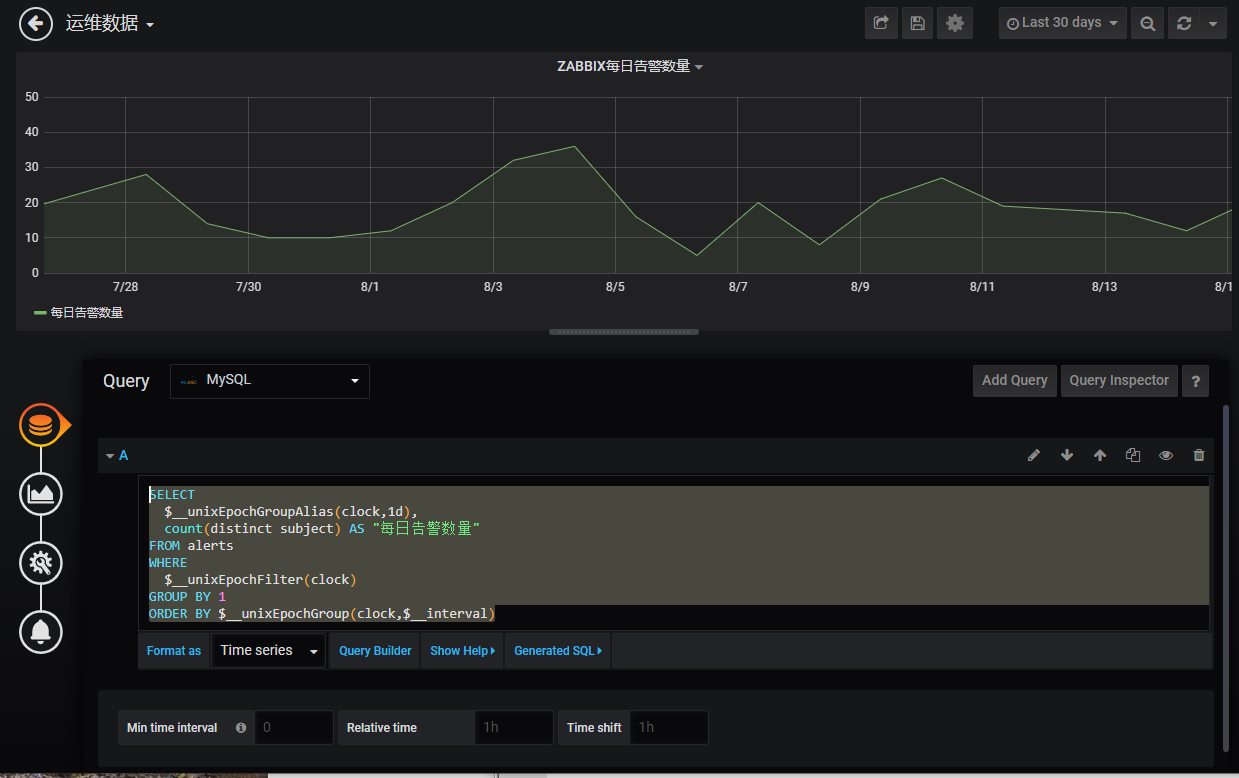The width and height of the screenshot is (1239, 778).
Task: Open Format as Time series dropdown
Action: 269,650
